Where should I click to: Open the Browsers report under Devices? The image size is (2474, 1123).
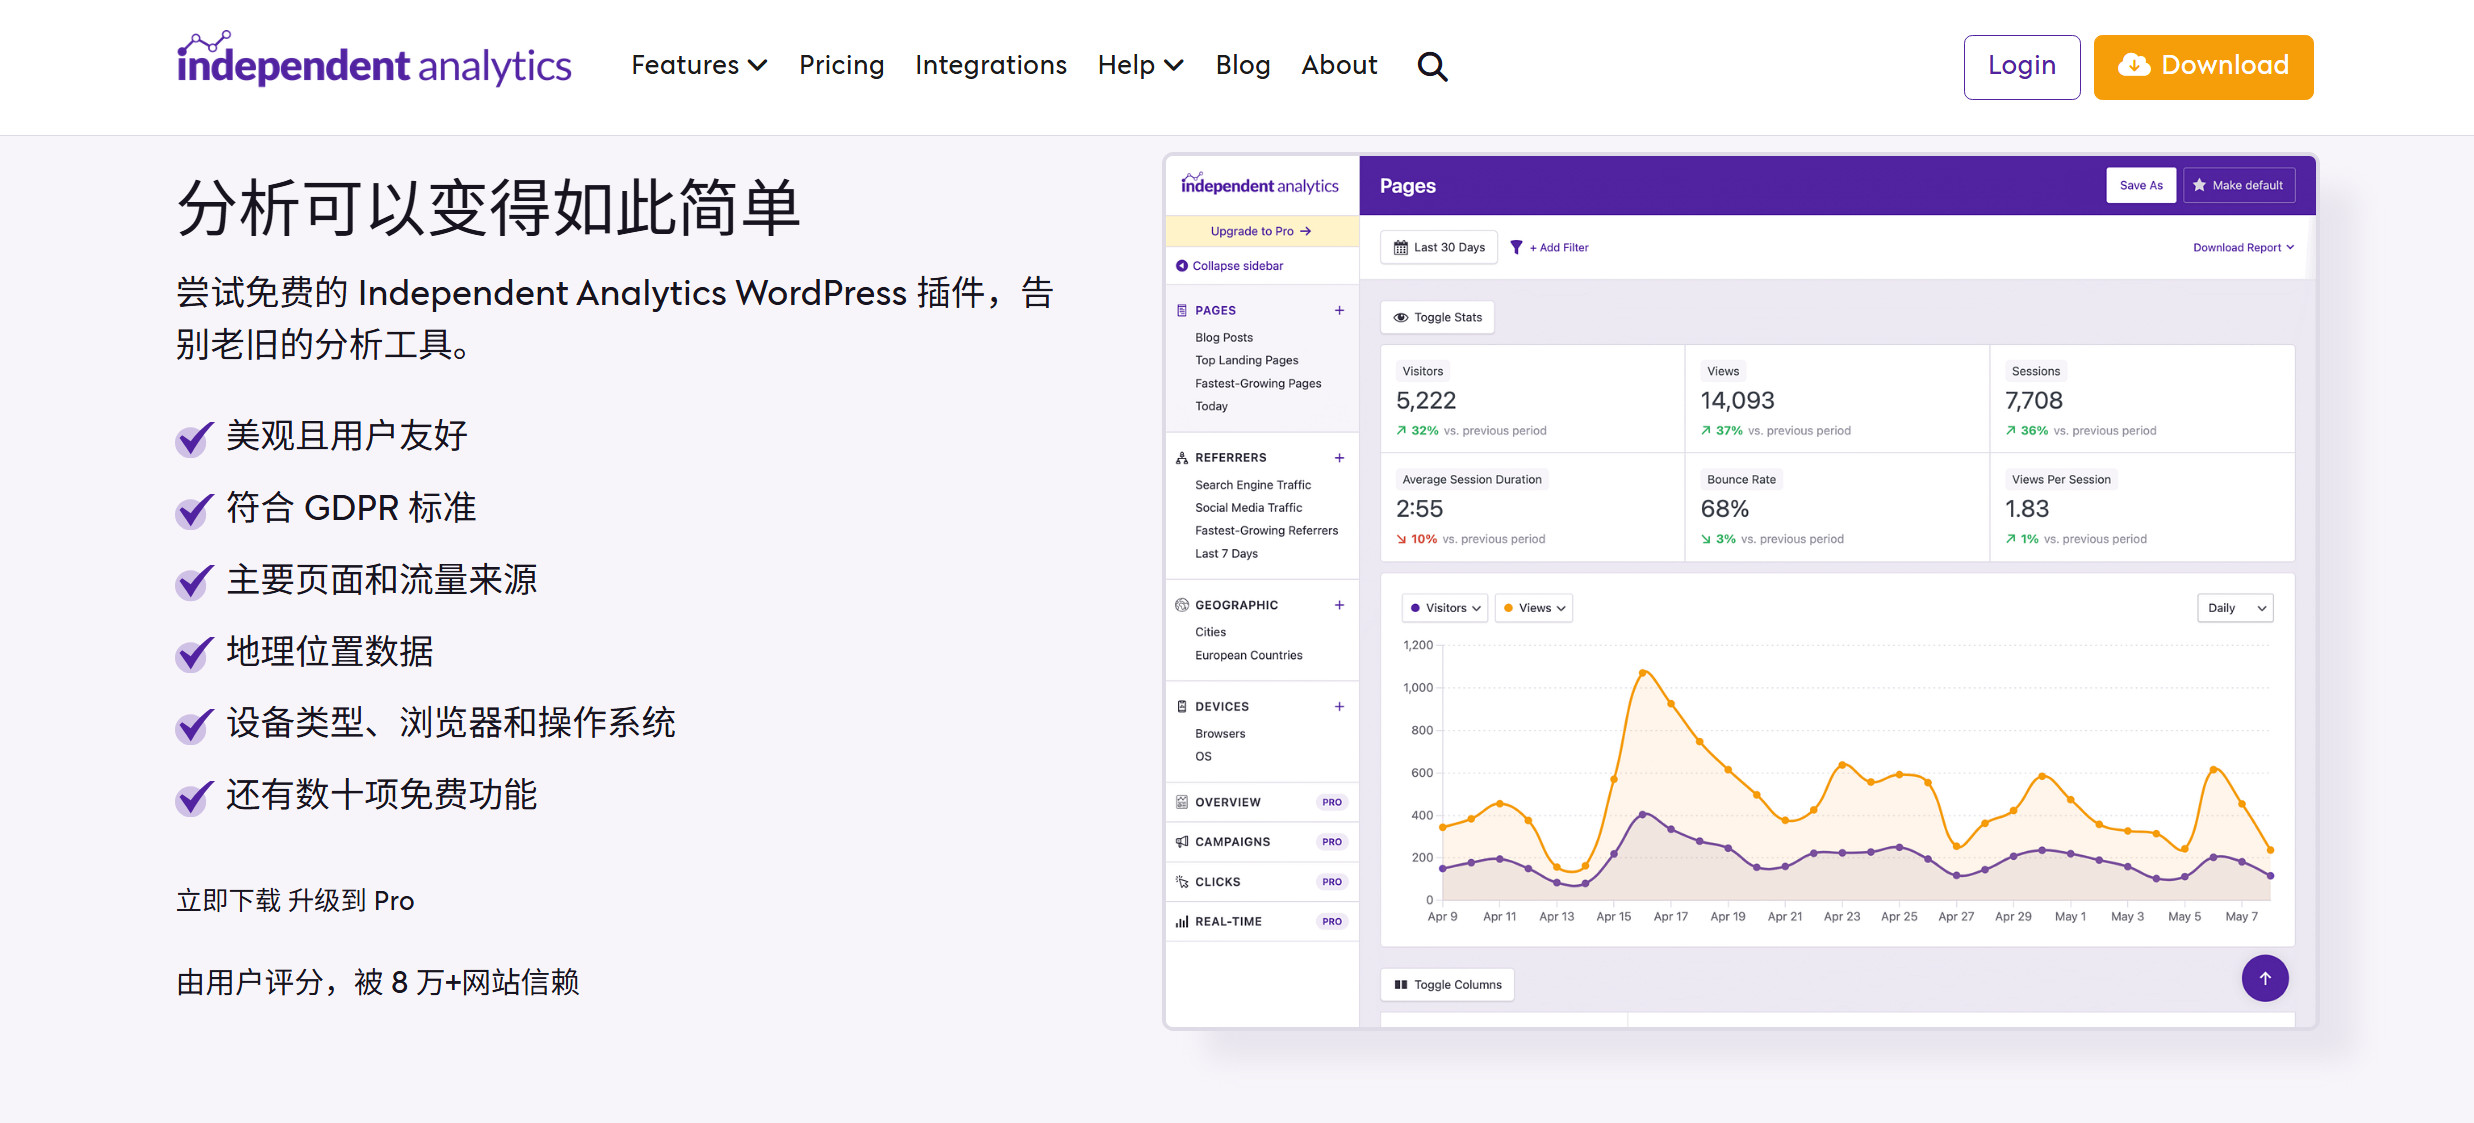tap(1220, 734)
